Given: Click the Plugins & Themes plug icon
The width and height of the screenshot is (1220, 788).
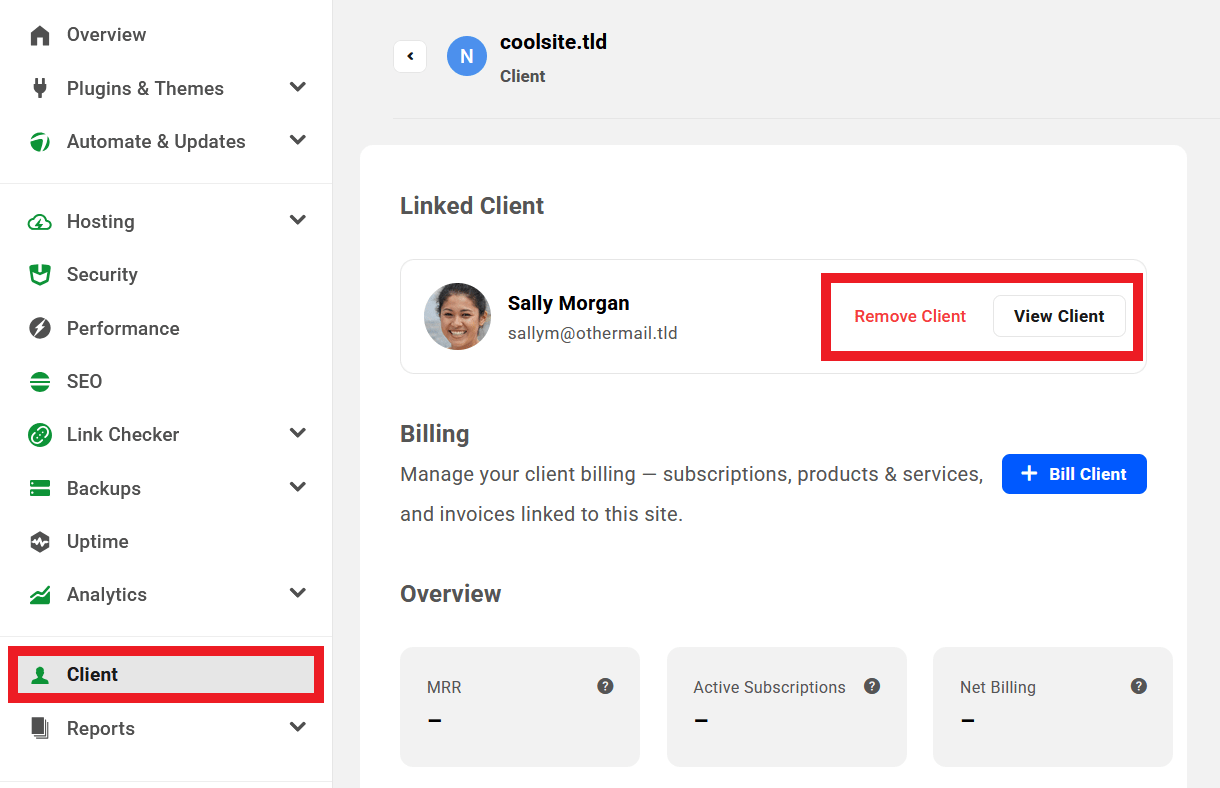Looking at the screenshot, I should tap(40, 88).
